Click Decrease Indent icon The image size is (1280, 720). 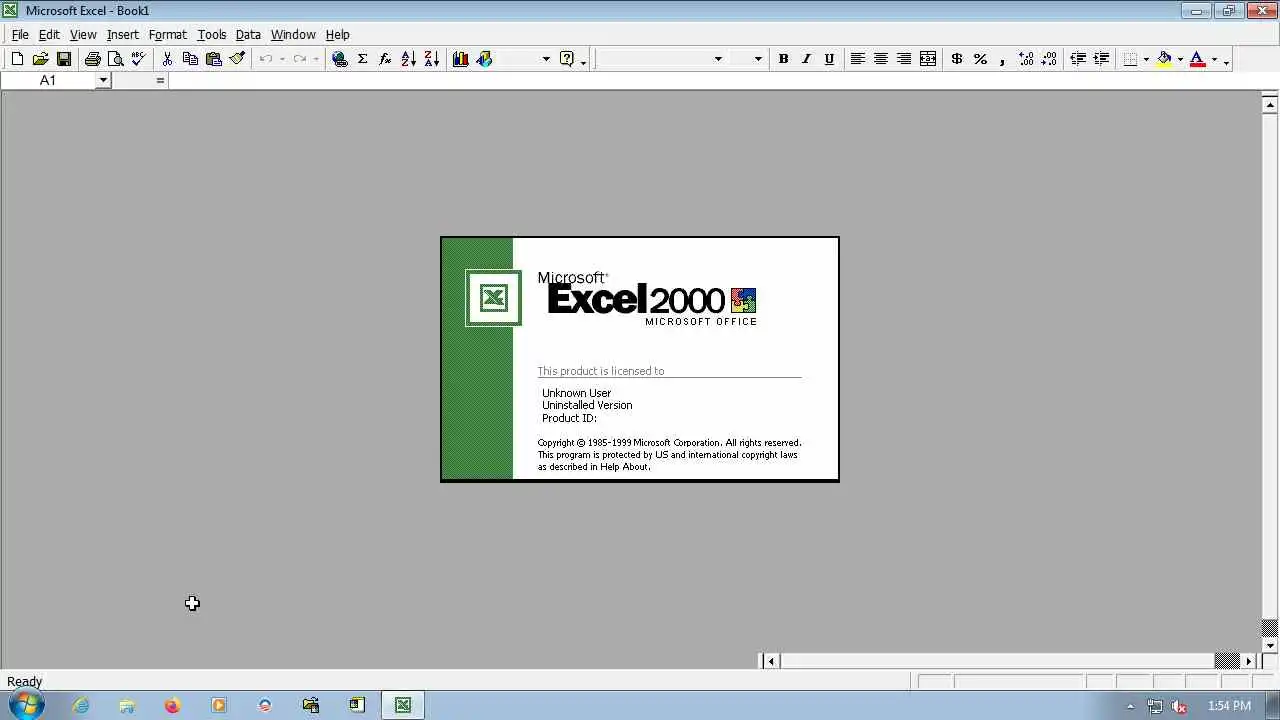coord(1078,59)
